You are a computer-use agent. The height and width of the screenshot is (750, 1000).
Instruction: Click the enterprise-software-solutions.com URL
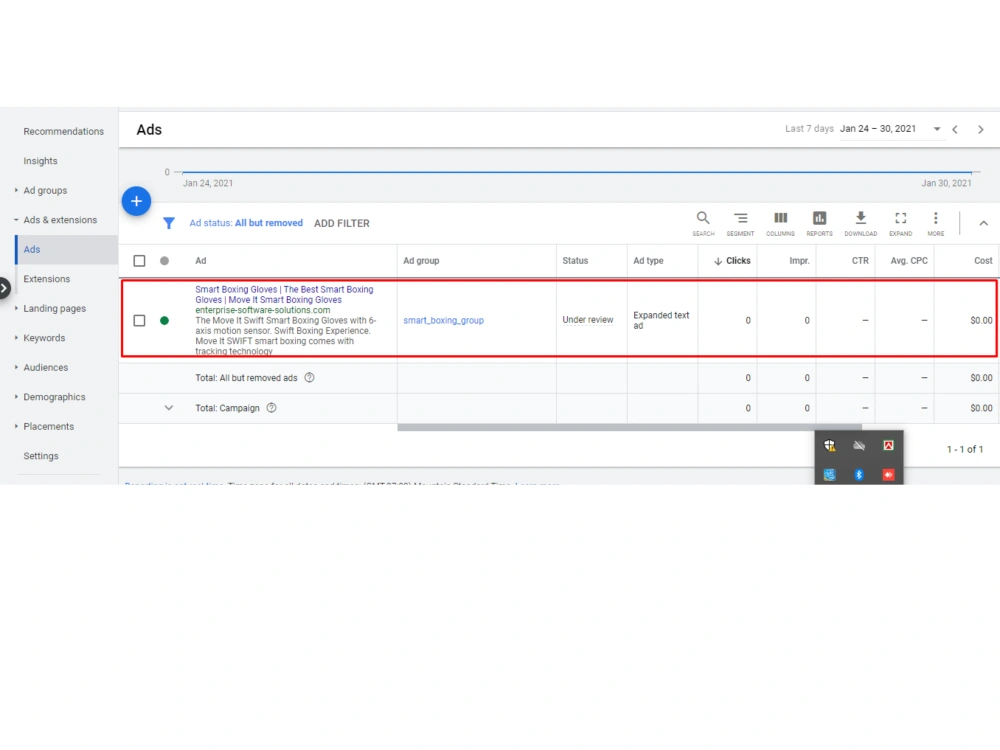click(x=263, y=310)
